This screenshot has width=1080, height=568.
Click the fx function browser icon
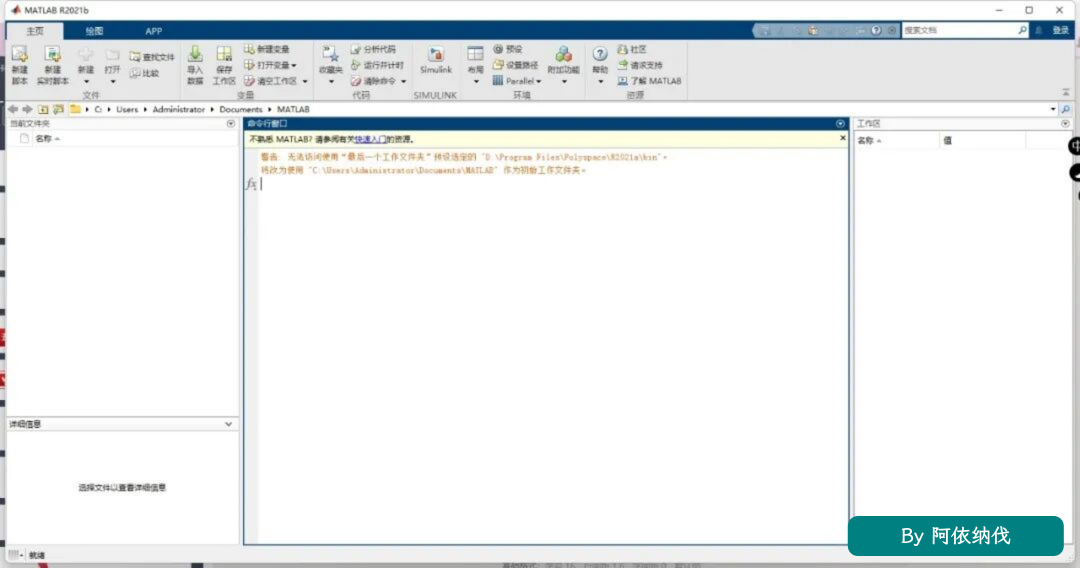pyautogui.click(x=251, y=184)
